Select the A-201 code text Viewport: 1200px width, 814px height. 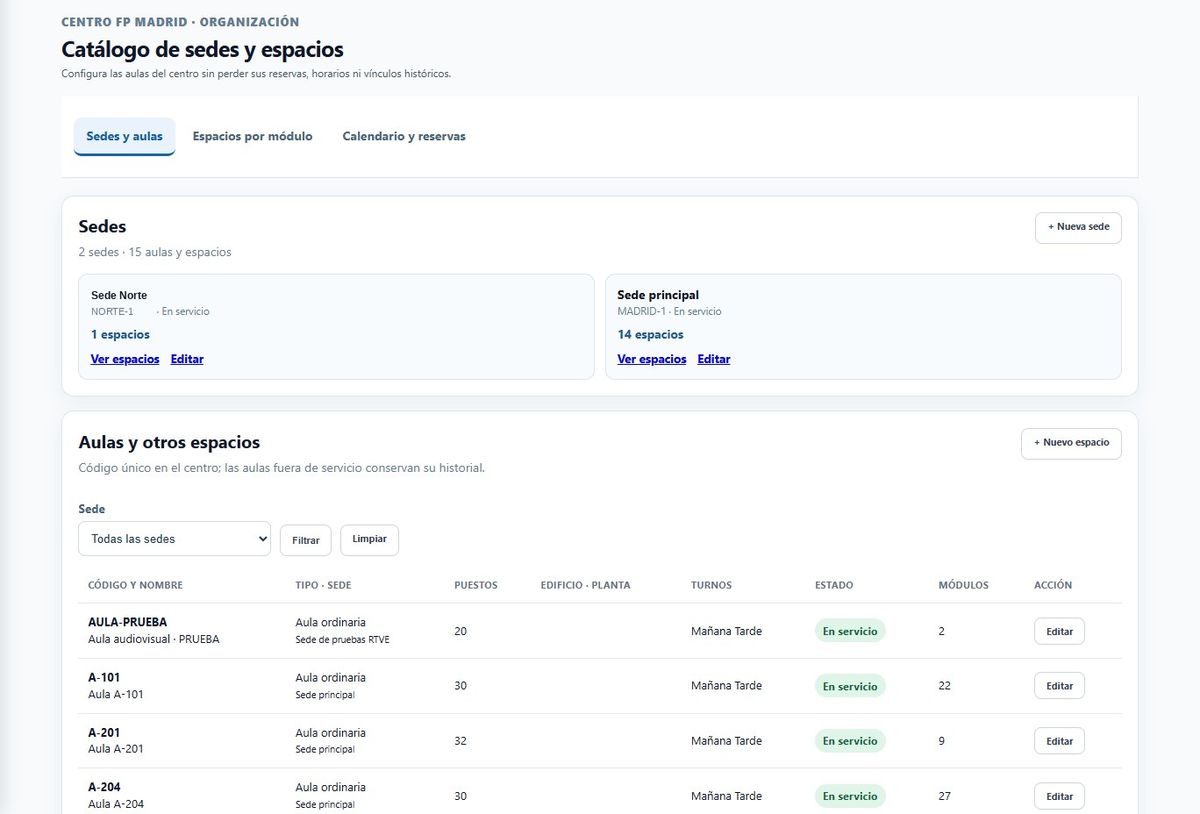[x=104, y=732]
